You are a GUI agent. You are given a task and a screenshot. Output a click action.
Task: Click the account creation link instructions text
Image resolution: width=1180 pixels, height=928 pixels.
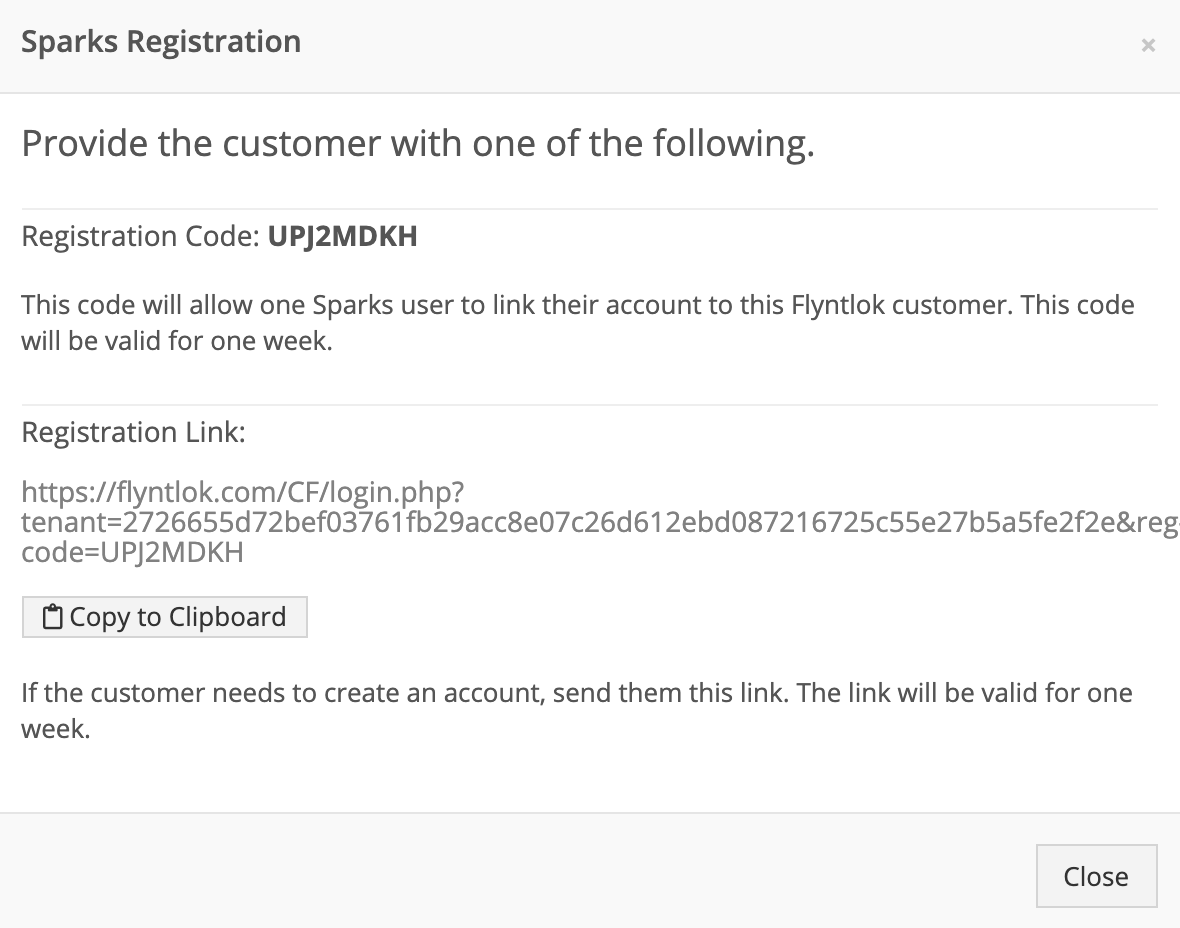(x=576, y=710)
